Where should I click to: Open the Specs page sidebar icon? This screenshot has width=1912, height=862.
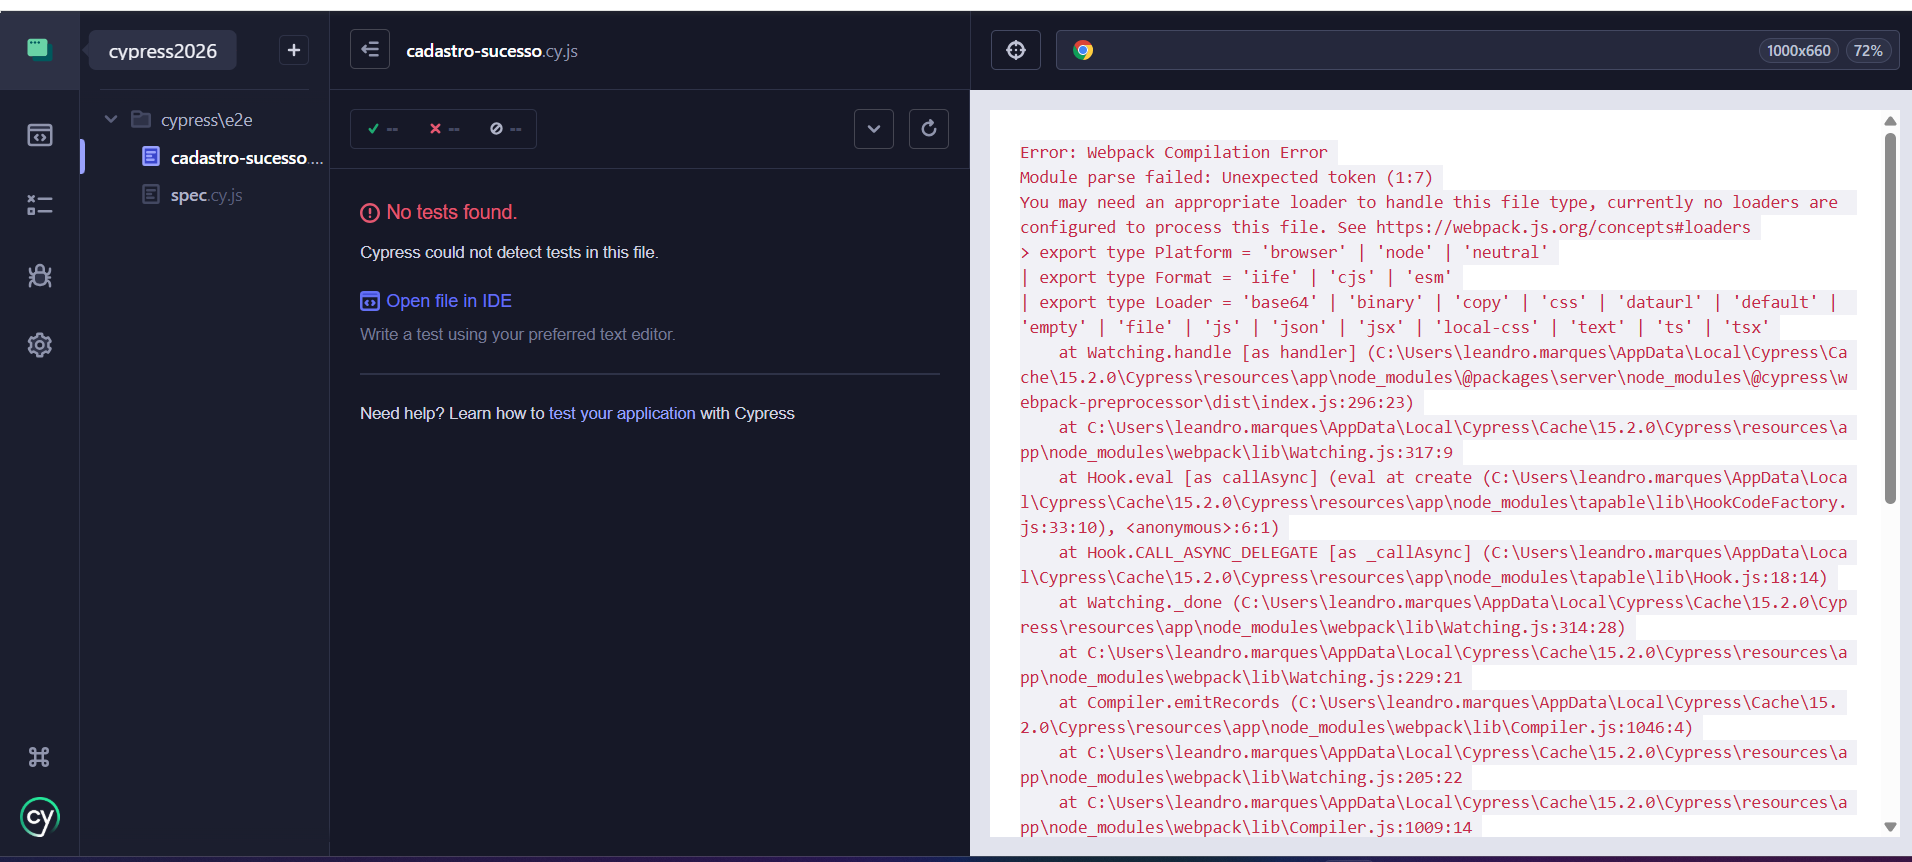pyautogui.click(x=39, y=135)
